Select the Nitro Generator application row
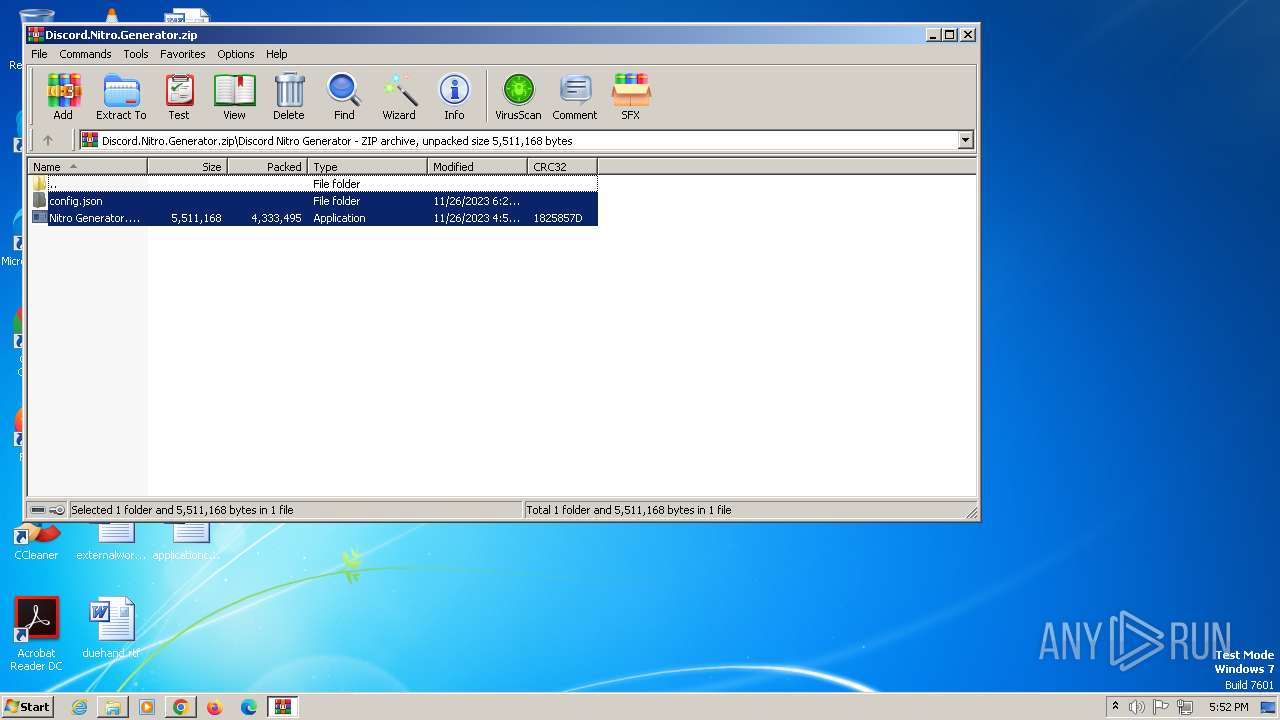1280x720 pixels. [313, 218]
